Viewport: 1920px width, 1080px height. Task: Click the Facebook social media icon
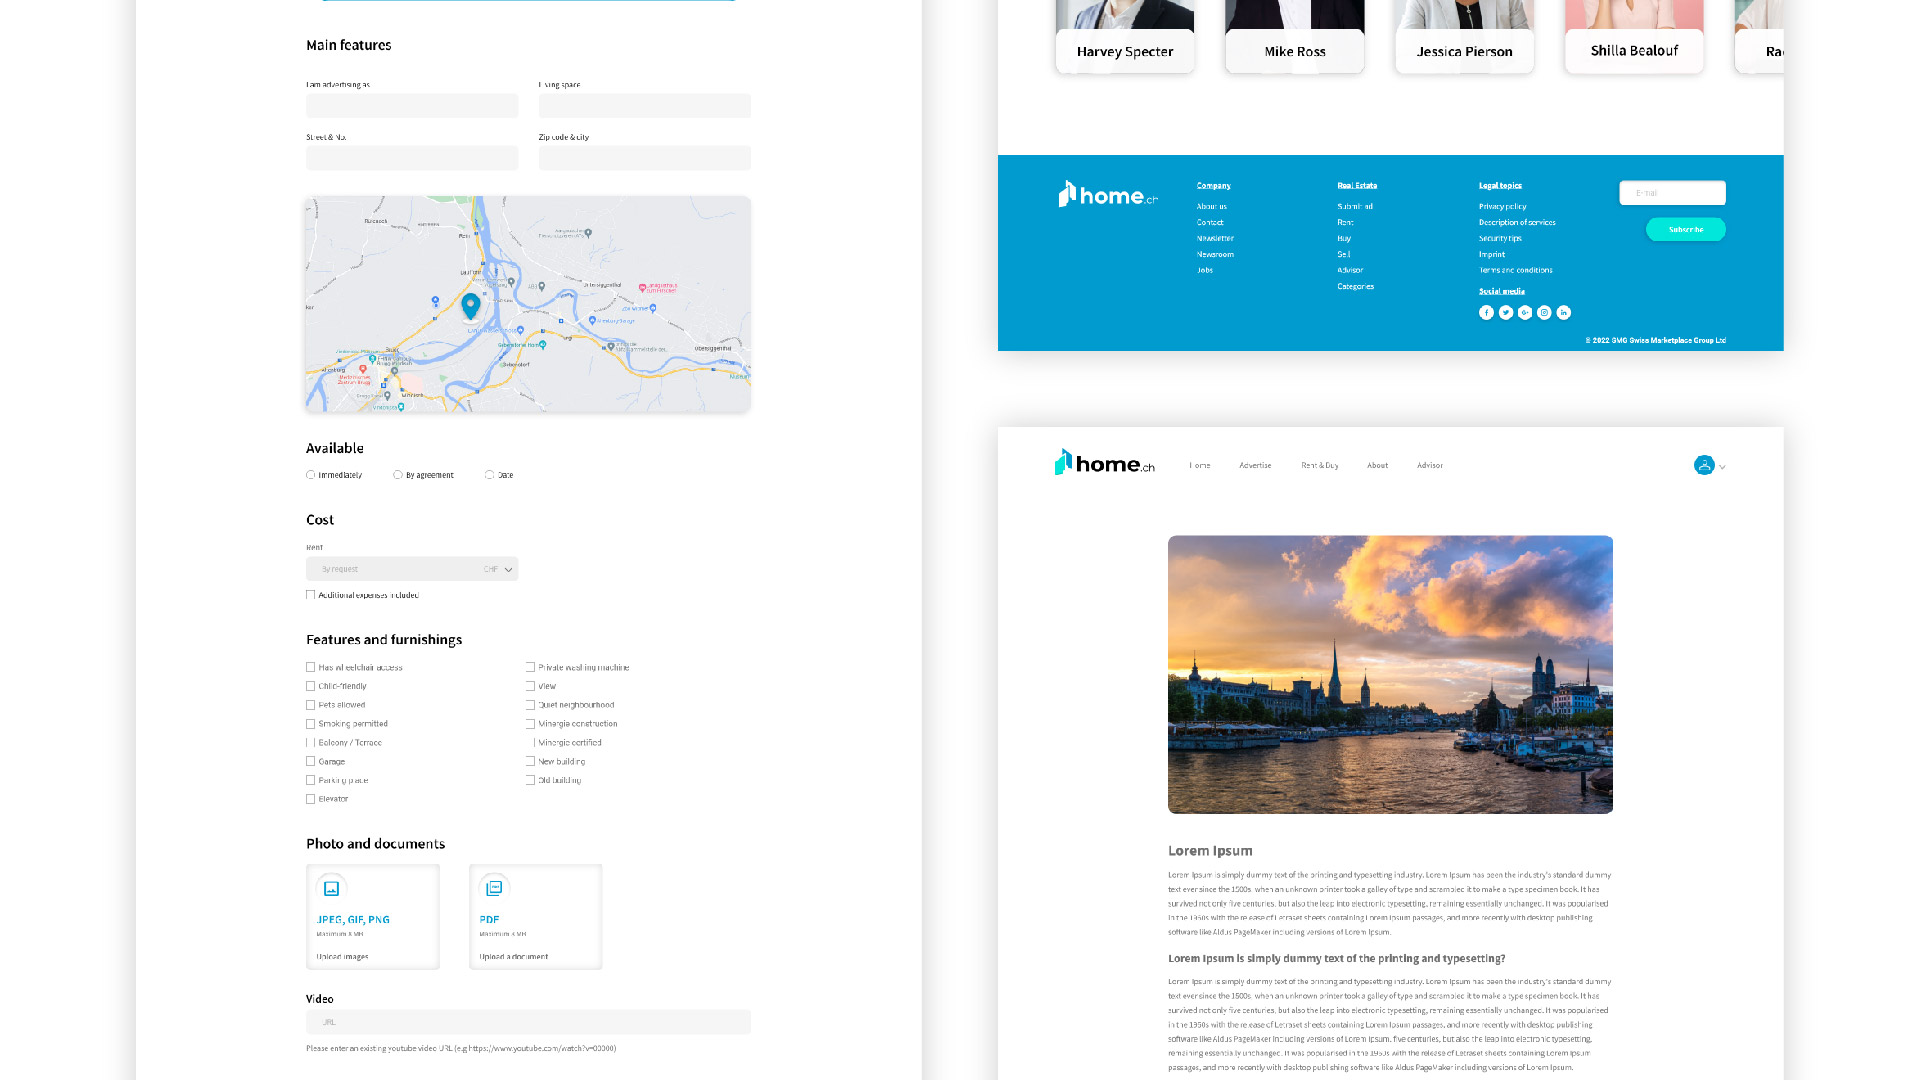pos(1486,313)
